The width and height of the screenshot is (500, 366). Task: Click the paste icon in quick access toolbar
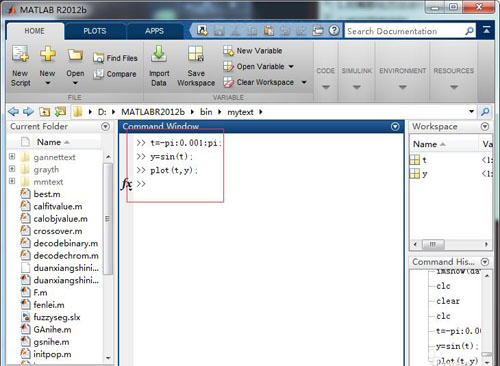(269, 31)
